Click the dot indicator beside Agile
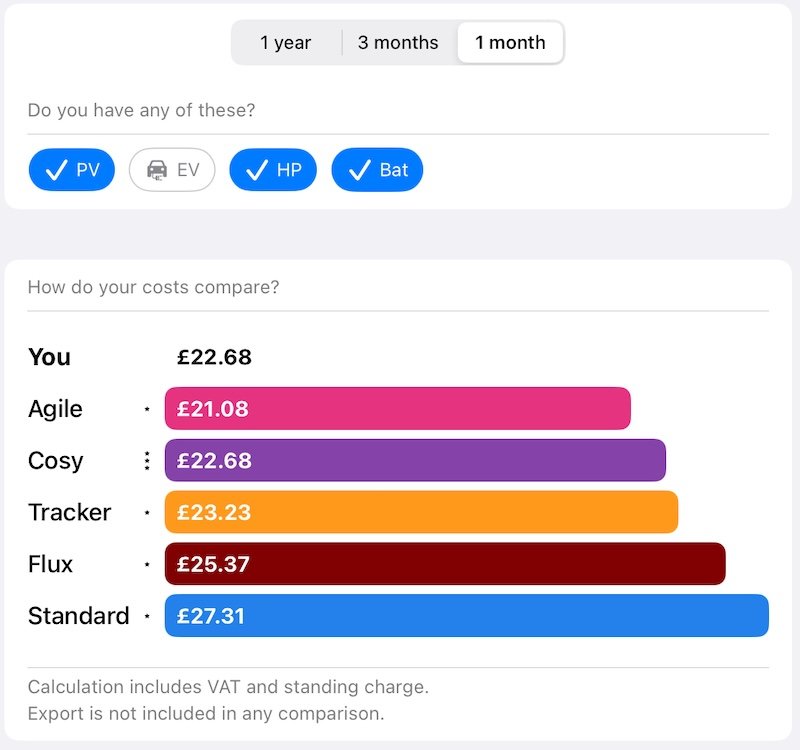800x750 pixels. tap(147, 409)
